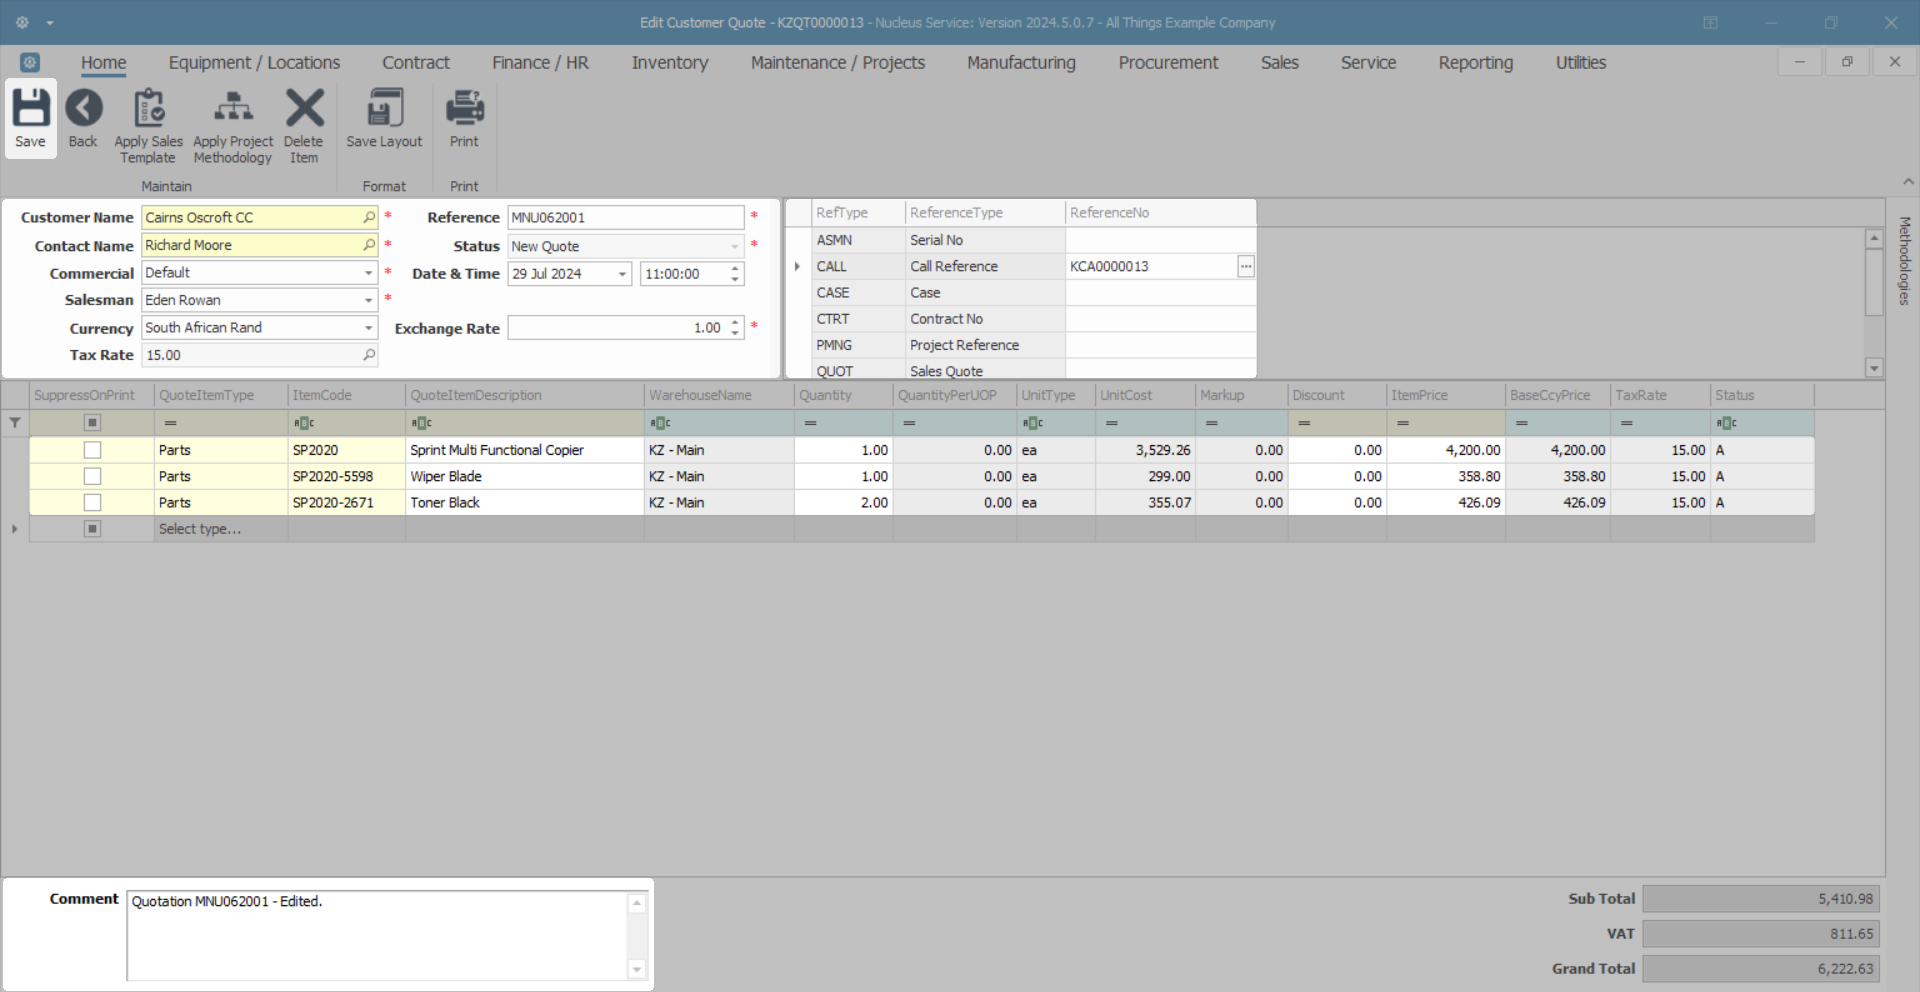The height and width of the screenshot is (992, 1920).
Task: Sort by QuoteItemDescription column header
Action: 525,395
